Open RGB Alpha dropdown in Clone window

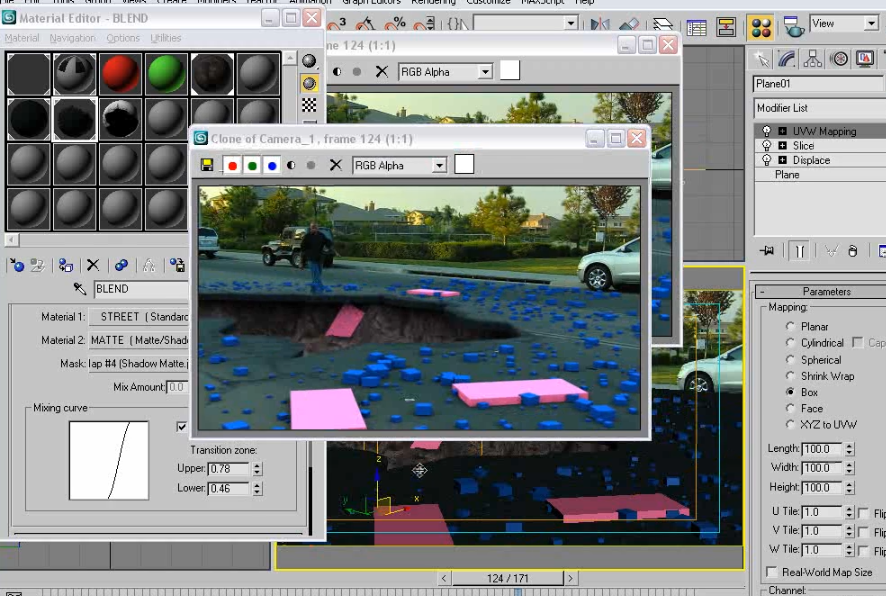(439, 166)
